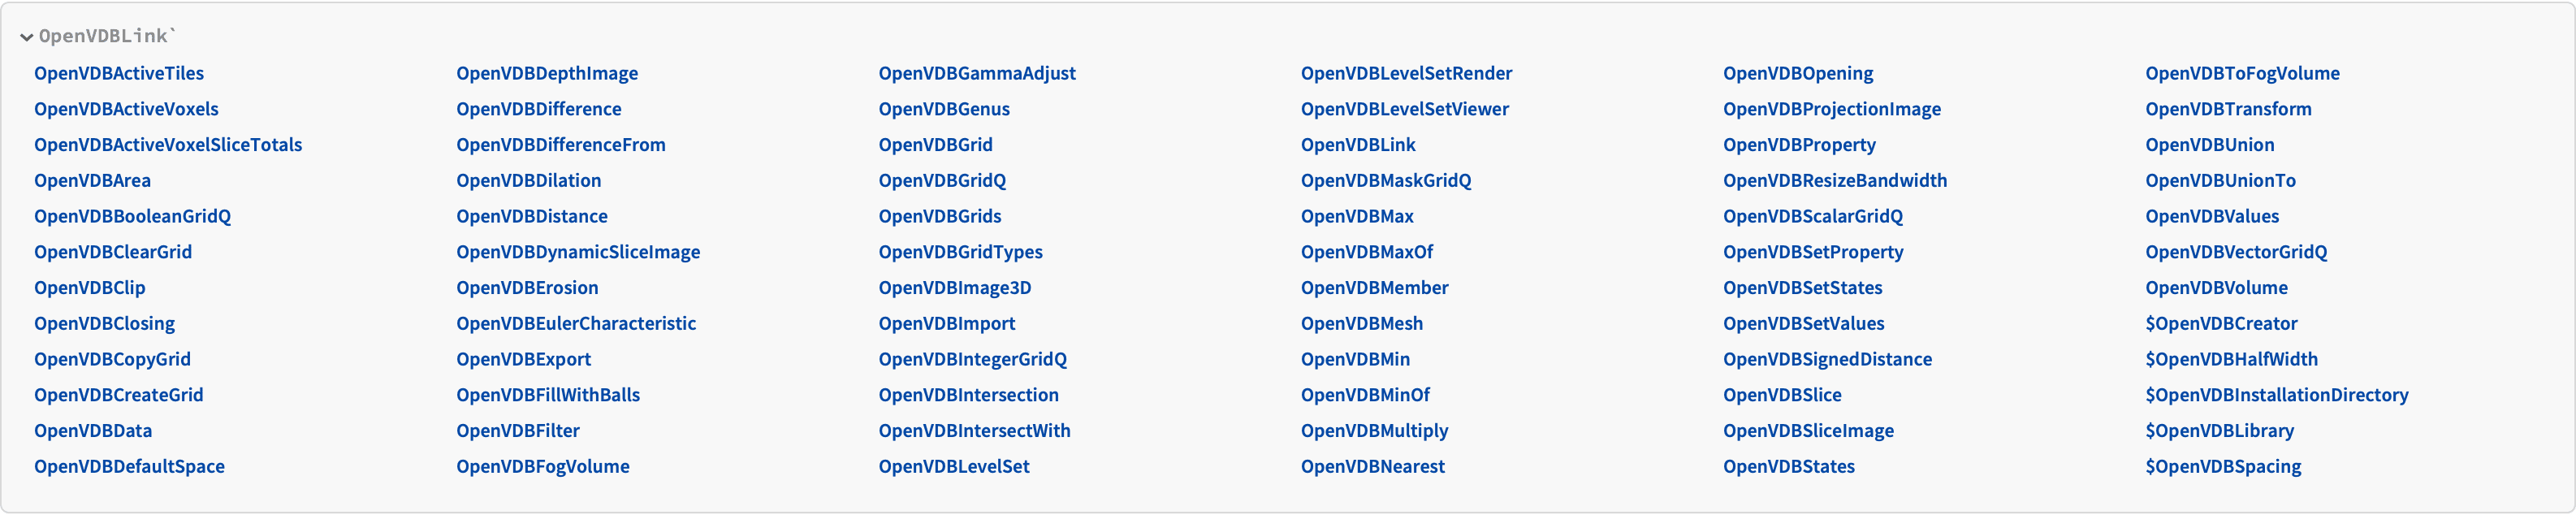Viewport: 2576px width, 515px height.
Task: Open the OpenVDBActiveTiles link
Action: pos(119,73)
